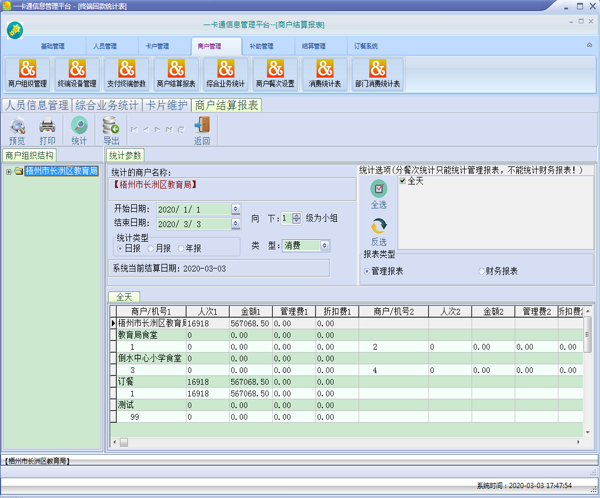Go to next record navigation arrow
Screen dimensions: 600x498
pyautogui.click(x=157, y=130)
